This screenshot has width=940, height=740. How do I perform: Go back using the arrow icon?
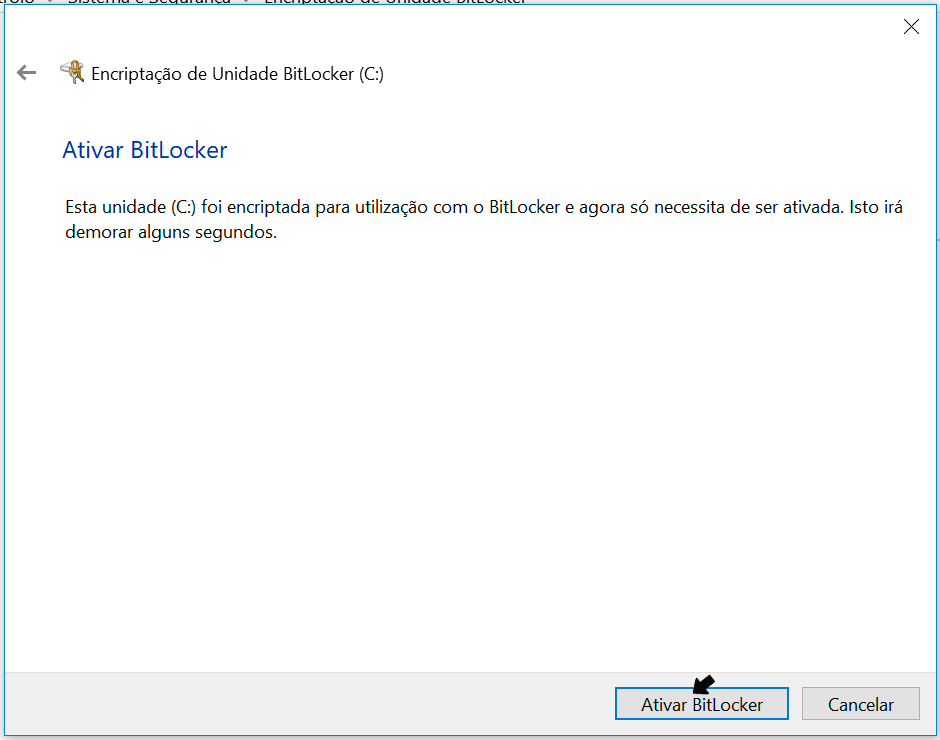(x=26, y=73)
